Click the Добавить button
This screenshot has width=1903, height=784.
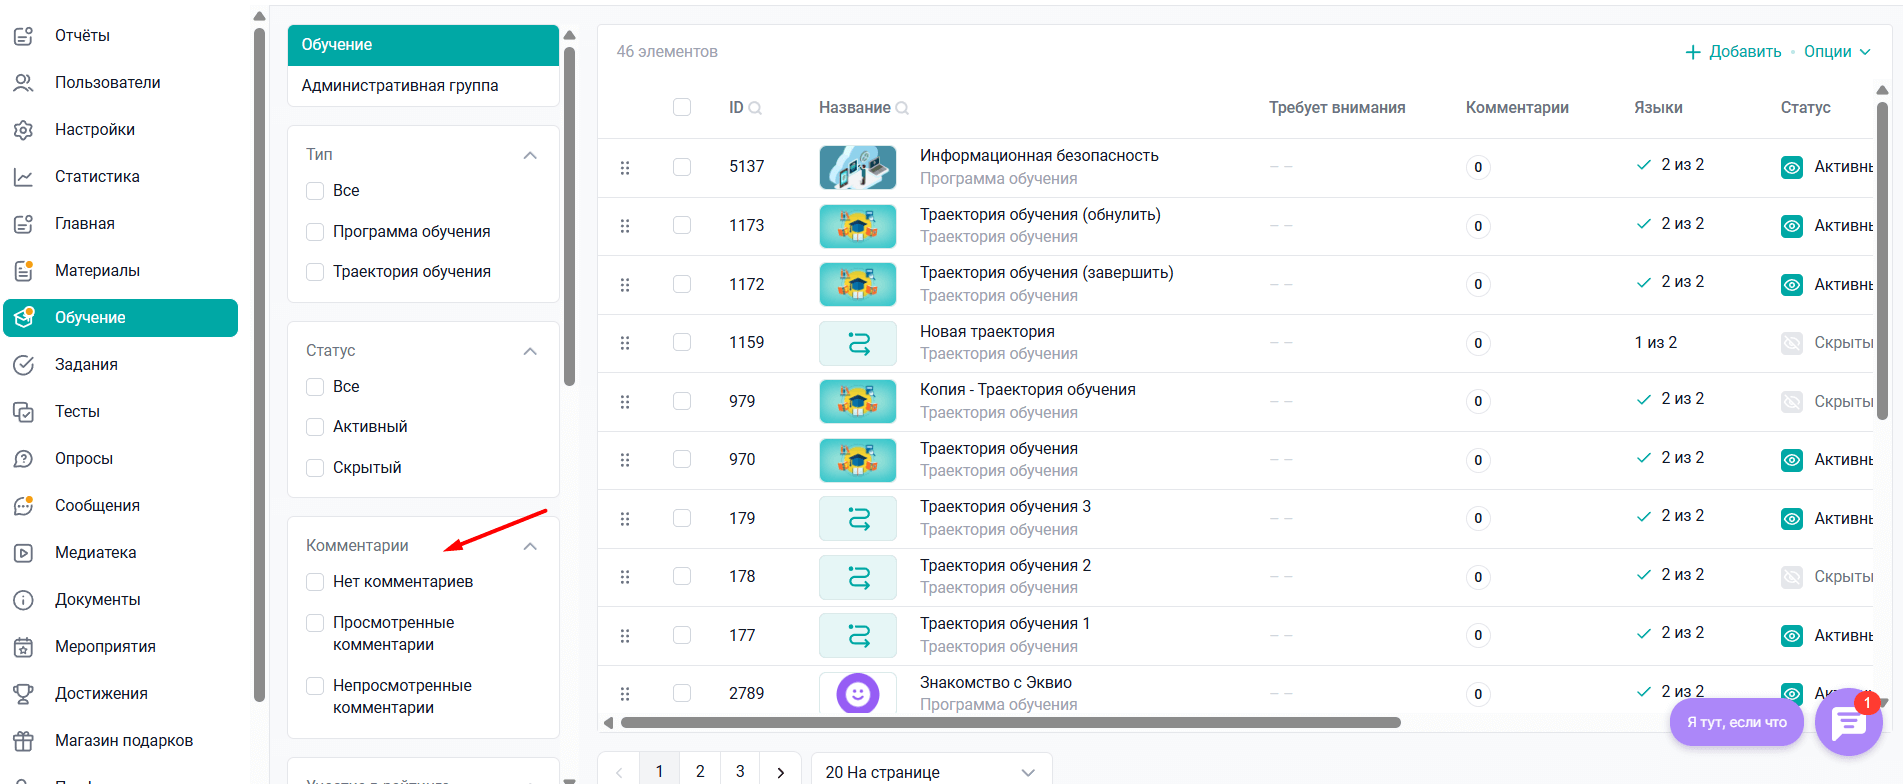coord(1733,52)
